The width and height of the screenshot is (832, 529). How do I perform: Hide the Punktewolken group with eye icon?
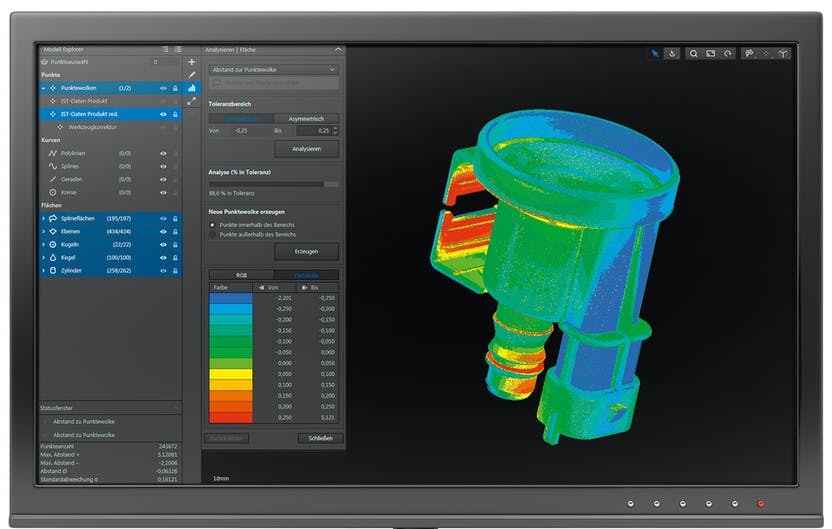pos(163,88)
